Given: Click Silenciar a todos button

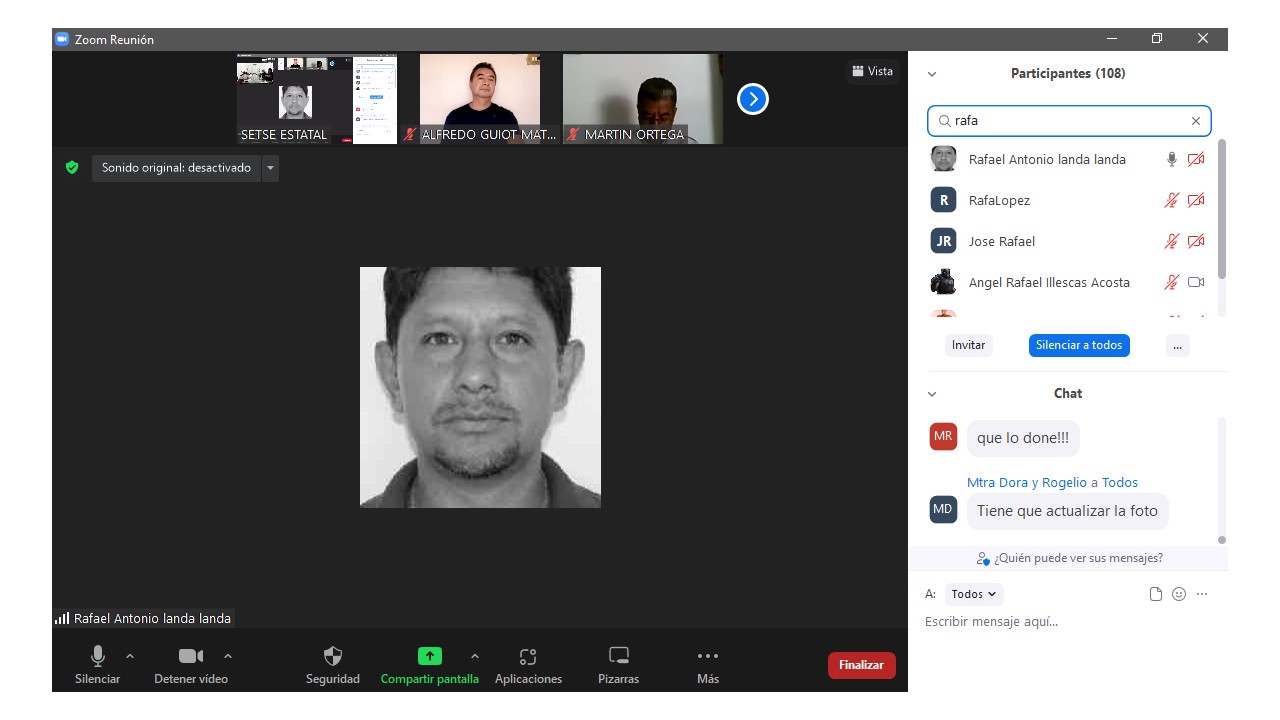Looking at the screenshot, I should (x=1079, y=345).
